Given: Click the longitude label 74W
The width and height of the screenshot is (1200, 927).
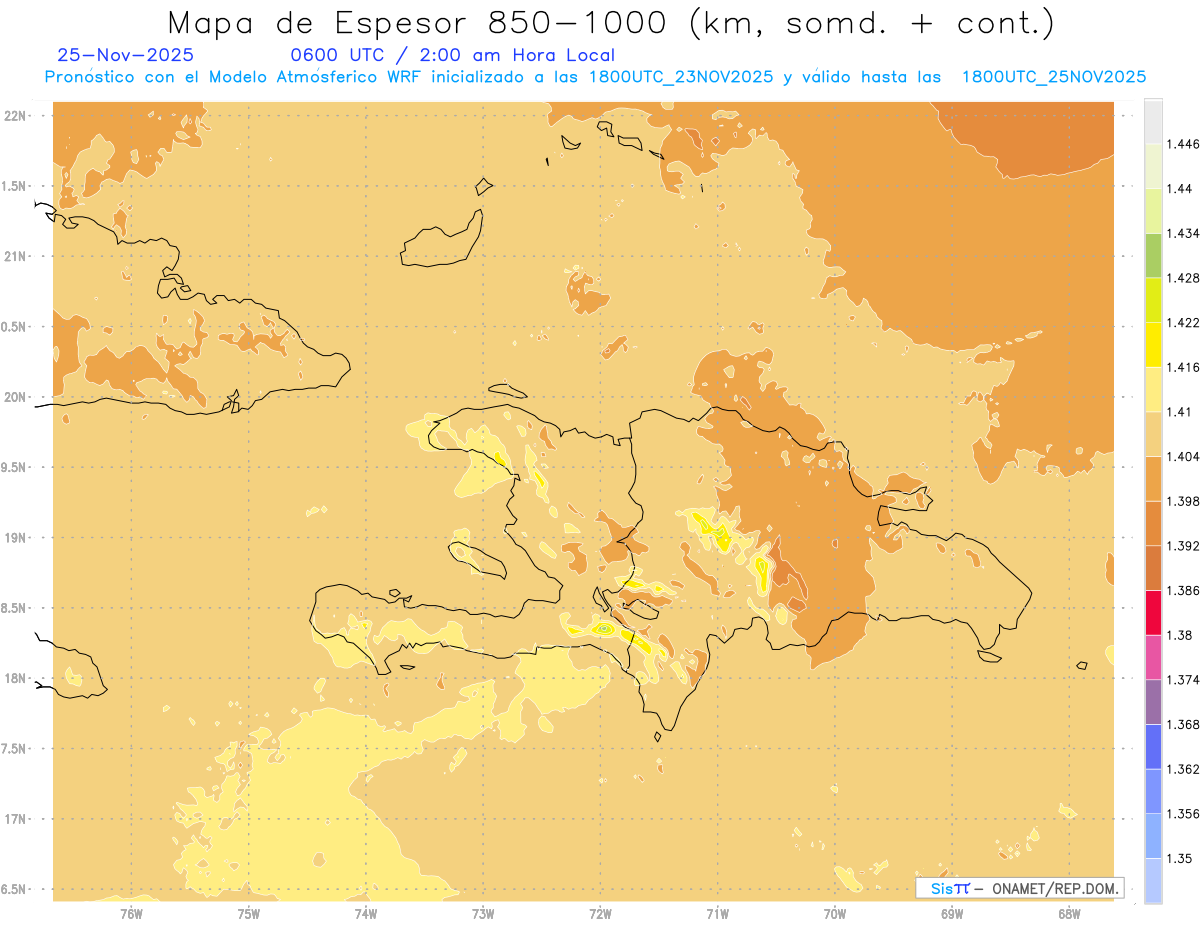Looking at the screenshot, I should click(x=366, y=914).
